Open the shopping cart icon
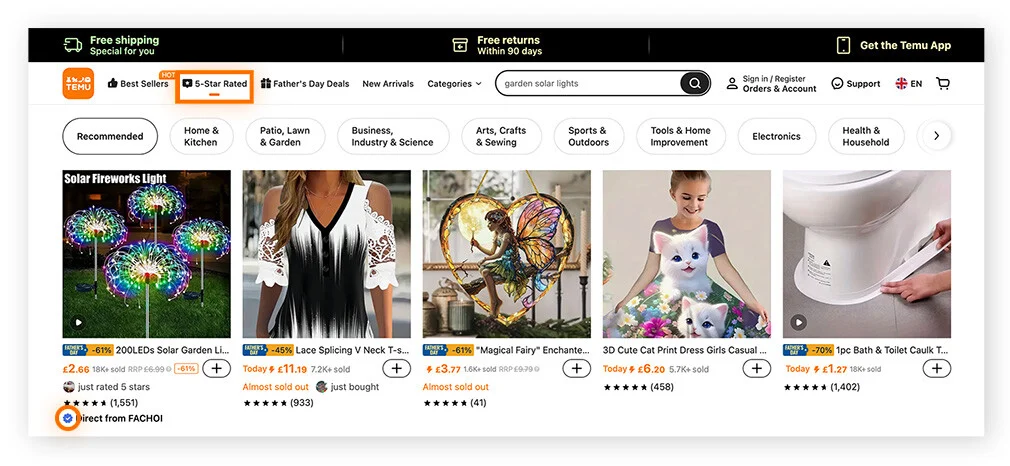The width and height of the screenshot is (1010, 466). coord(942,84)
